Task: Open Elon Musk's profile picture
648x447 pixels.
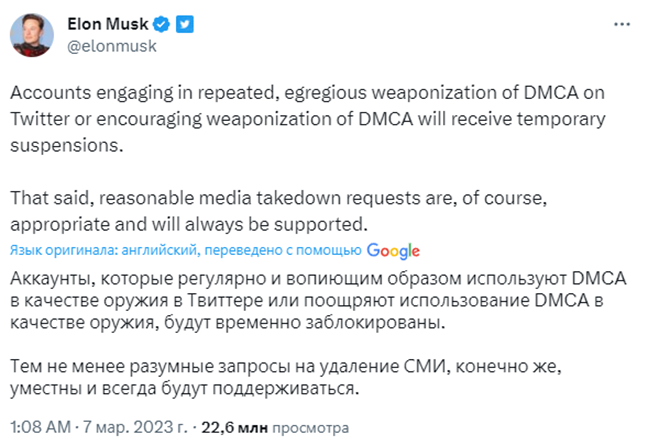Action: point(32,35)
